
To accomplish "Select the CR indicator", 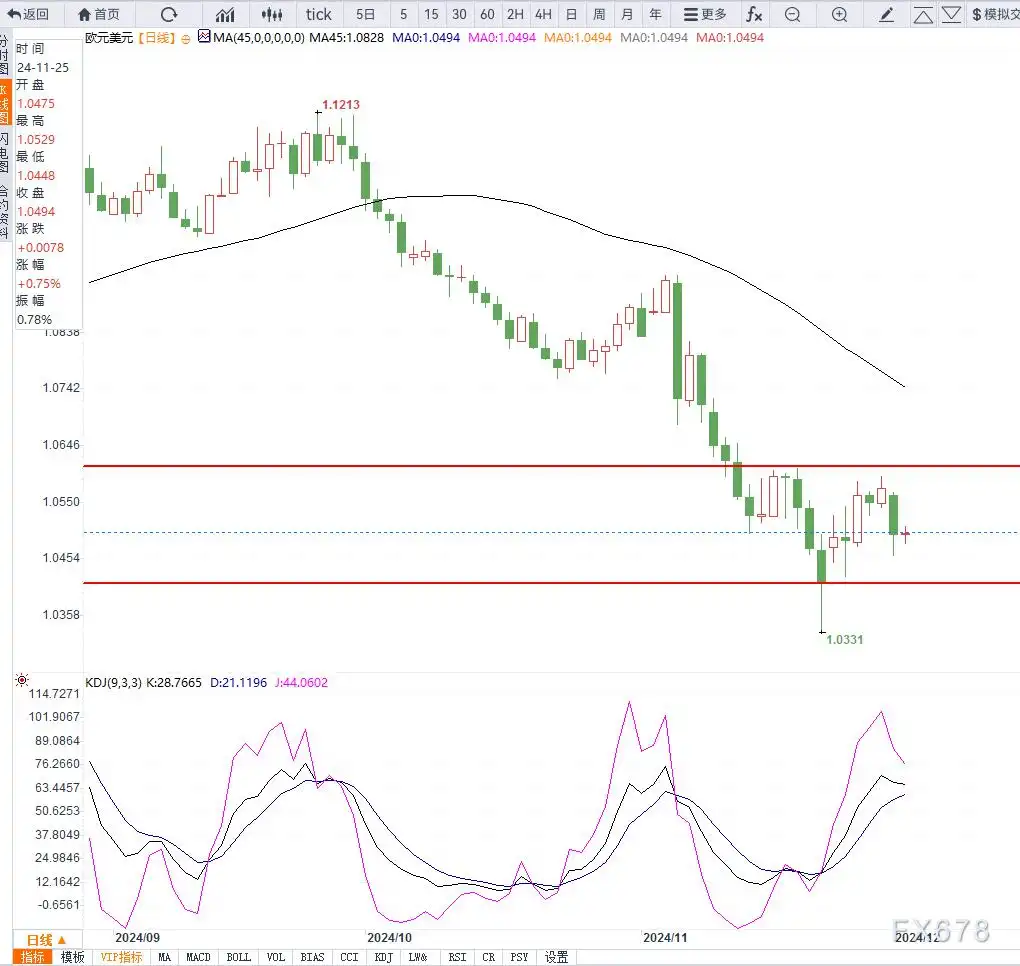I will (489, 957).
